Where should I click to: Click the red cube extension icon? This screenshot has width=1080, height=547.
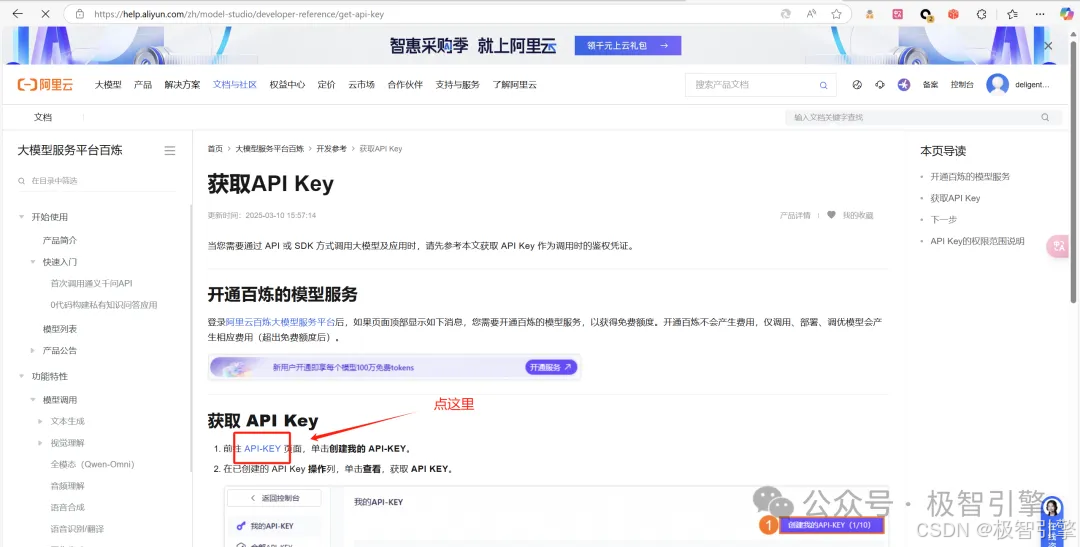click(x=953, y=14)
